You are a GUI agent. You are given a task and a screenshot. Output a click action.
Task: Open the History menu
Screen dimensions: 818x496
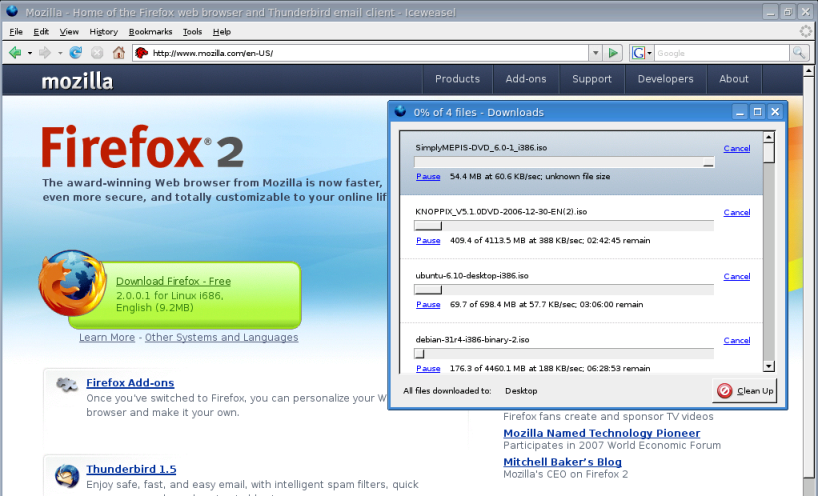[103, 31]
